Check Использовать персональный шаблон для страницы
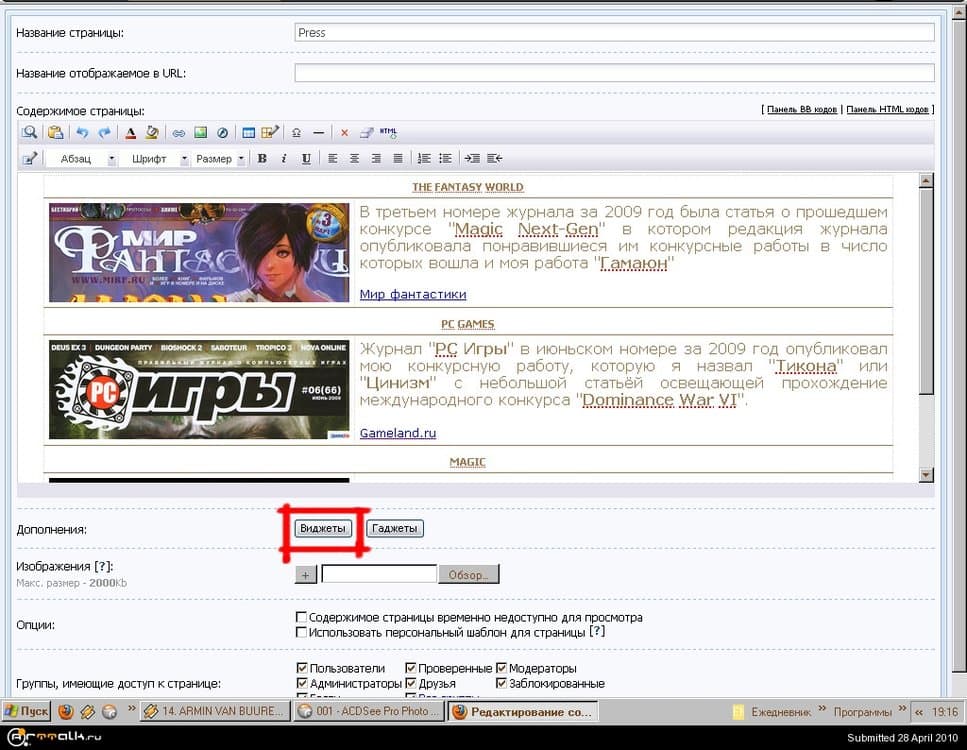967x750 pixels. pyautogui.click(x=300, y=631)
